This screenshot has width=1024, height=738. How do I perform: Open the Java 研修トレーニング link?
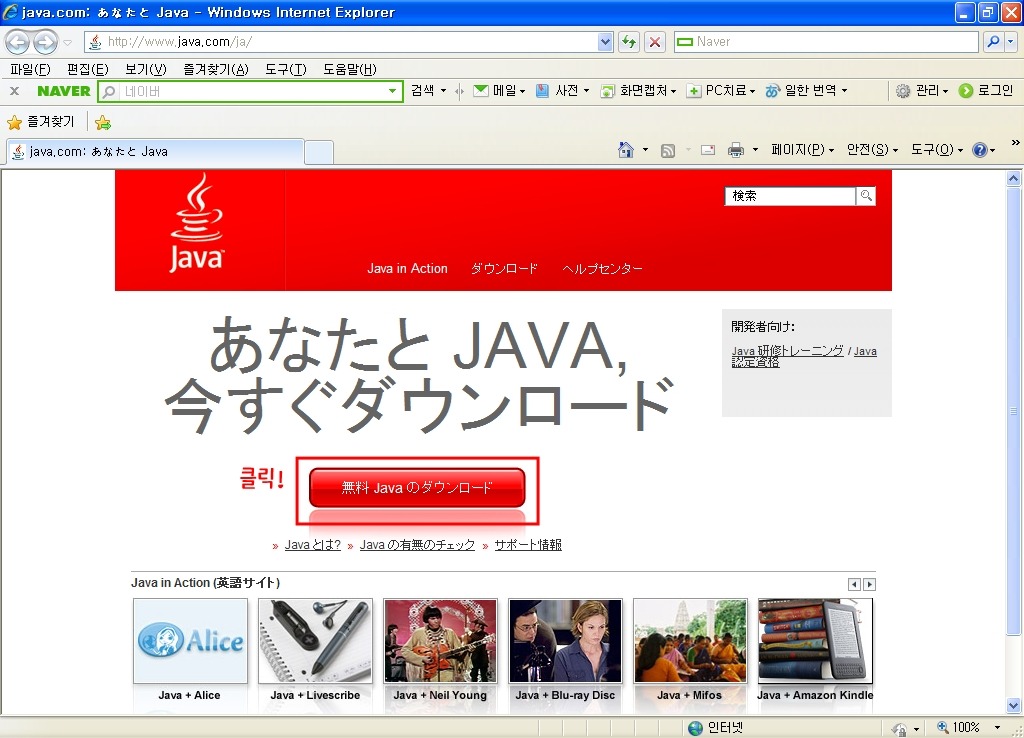pos(788,351)
